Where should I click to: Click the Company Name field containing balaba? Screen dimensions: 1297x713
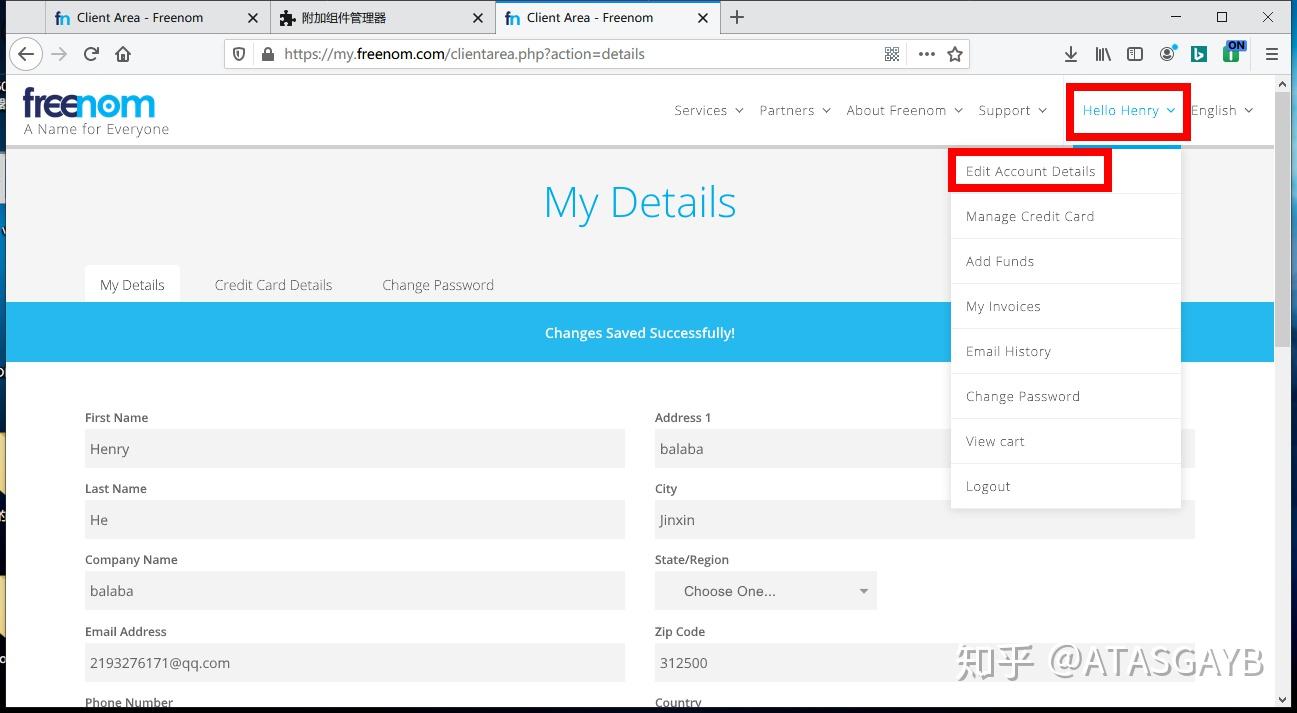tap(355, 591)
